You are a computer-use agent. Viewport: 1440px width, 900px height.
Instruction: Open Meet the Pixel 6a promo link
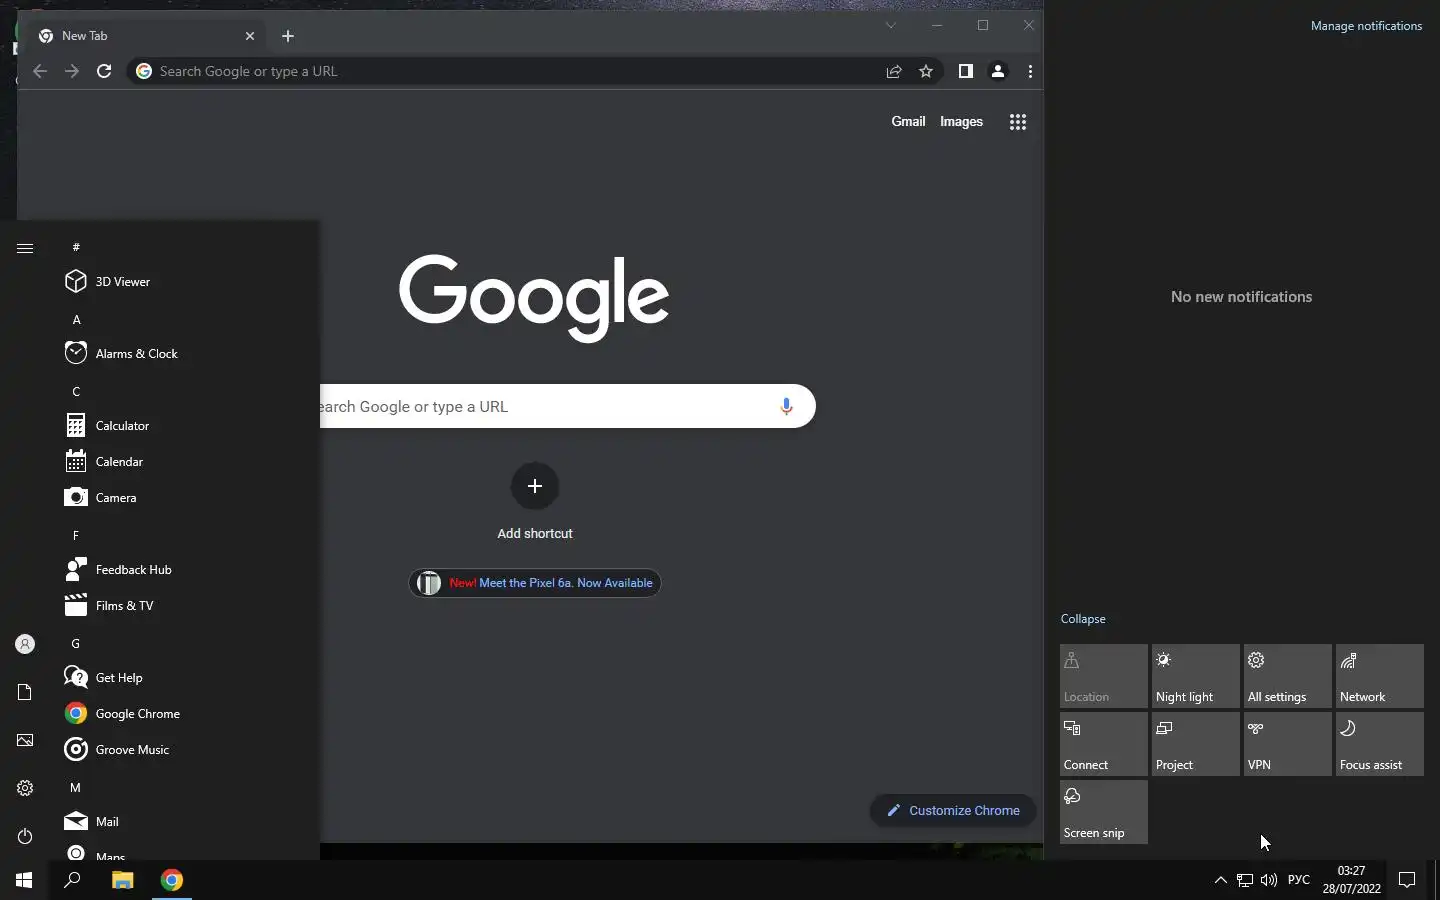[535, 583]
